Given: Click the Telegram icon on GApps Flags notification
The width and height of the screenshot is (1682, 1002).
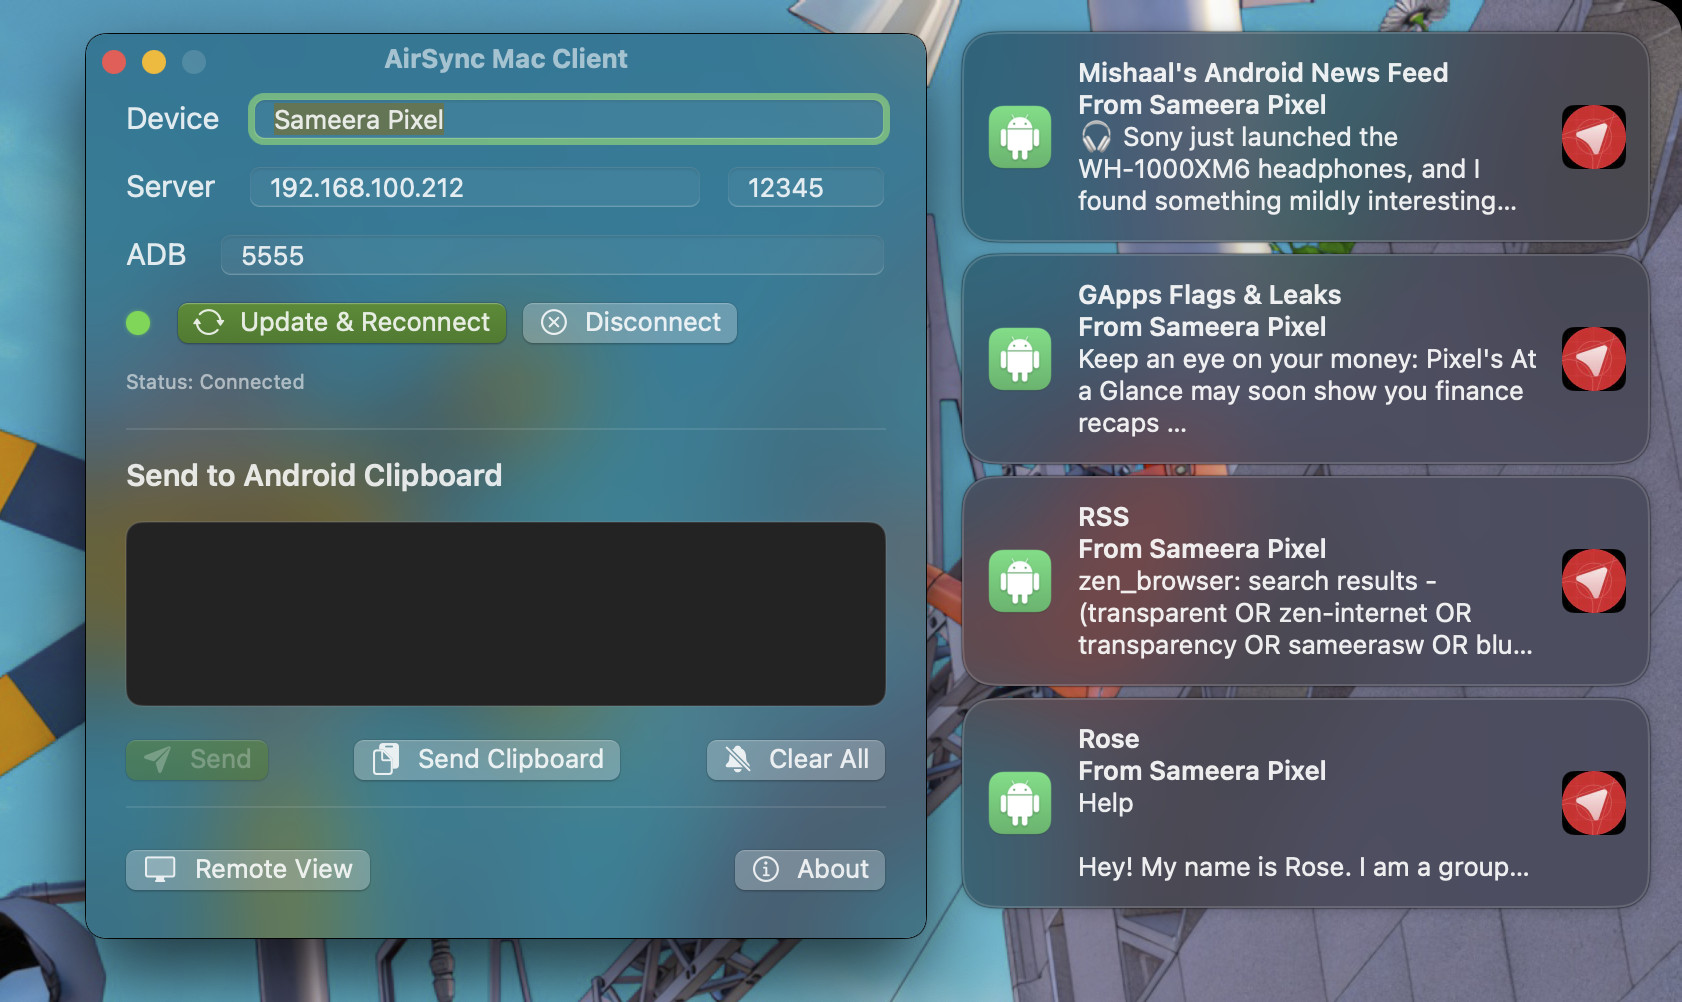Looking at the screenshot, I should (1593, 359).
